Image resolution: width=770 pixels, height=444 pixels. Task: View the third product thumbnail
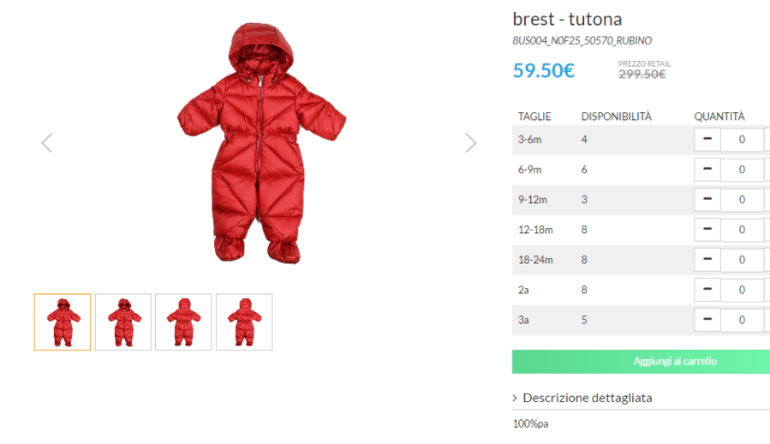click(x=184, y=322)
